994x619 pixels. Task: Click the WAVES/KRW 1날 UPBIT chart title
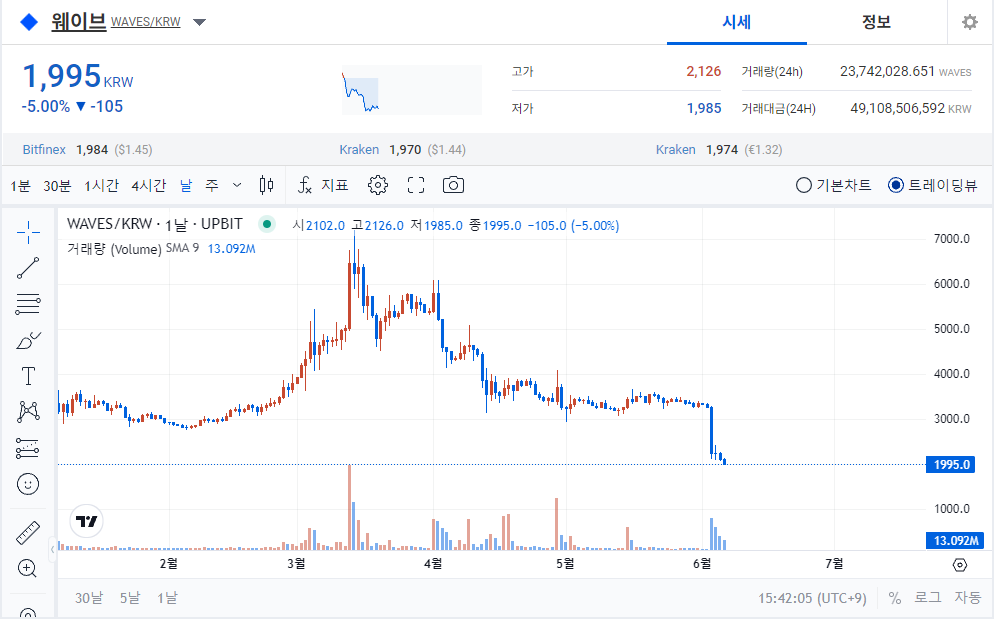pos(155,224)
